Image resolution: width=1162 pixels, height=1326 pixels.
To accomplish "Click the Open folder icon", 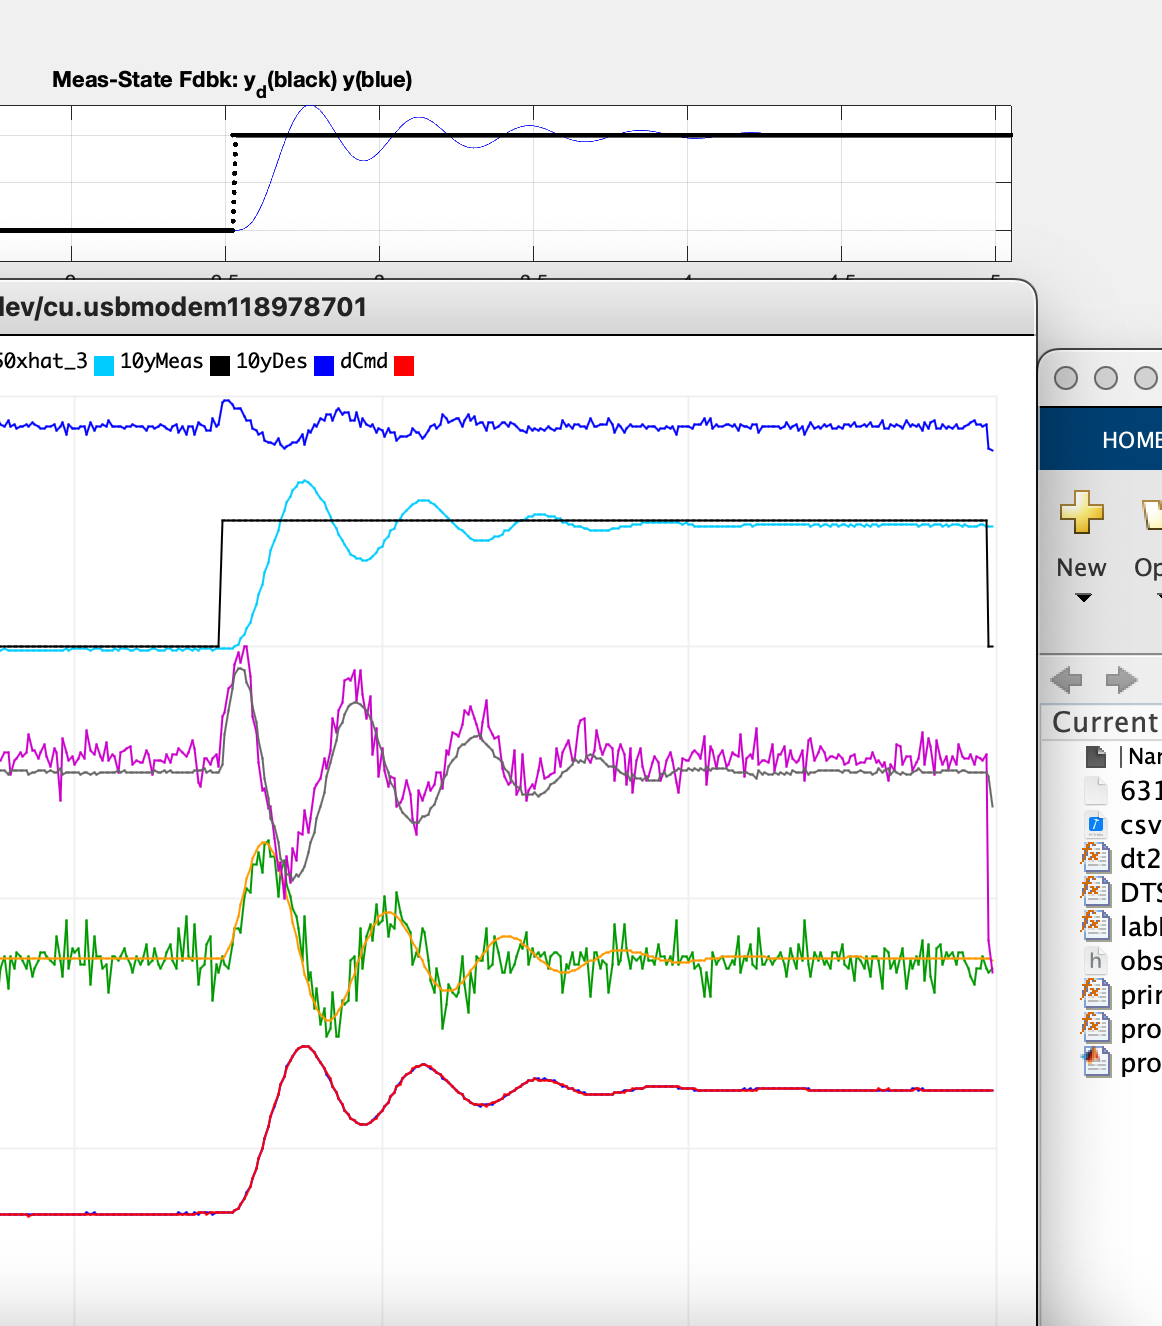I will coord(1150,514).
